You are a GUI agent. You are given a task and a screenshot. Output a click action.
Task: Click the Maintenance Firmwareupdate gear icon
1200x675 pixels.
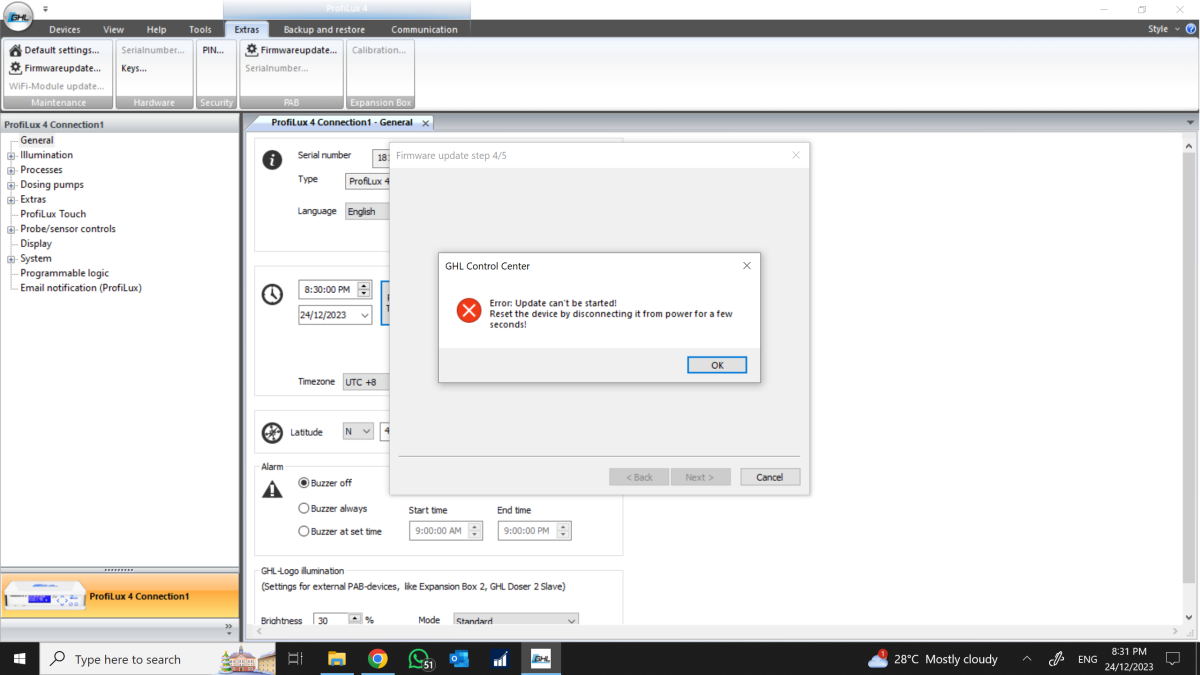[x=15, y=68]
